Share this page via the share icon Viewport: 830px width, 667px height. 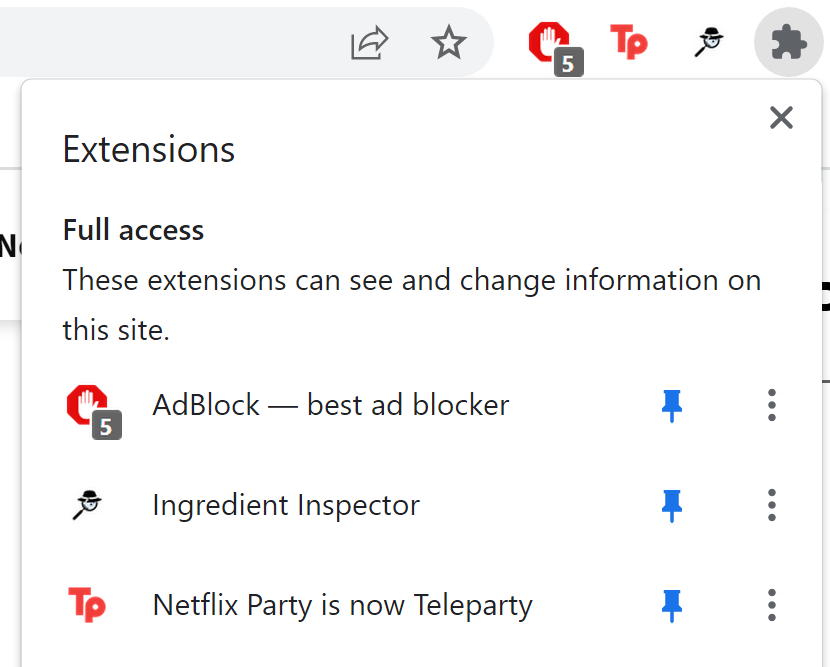[369, 43]
